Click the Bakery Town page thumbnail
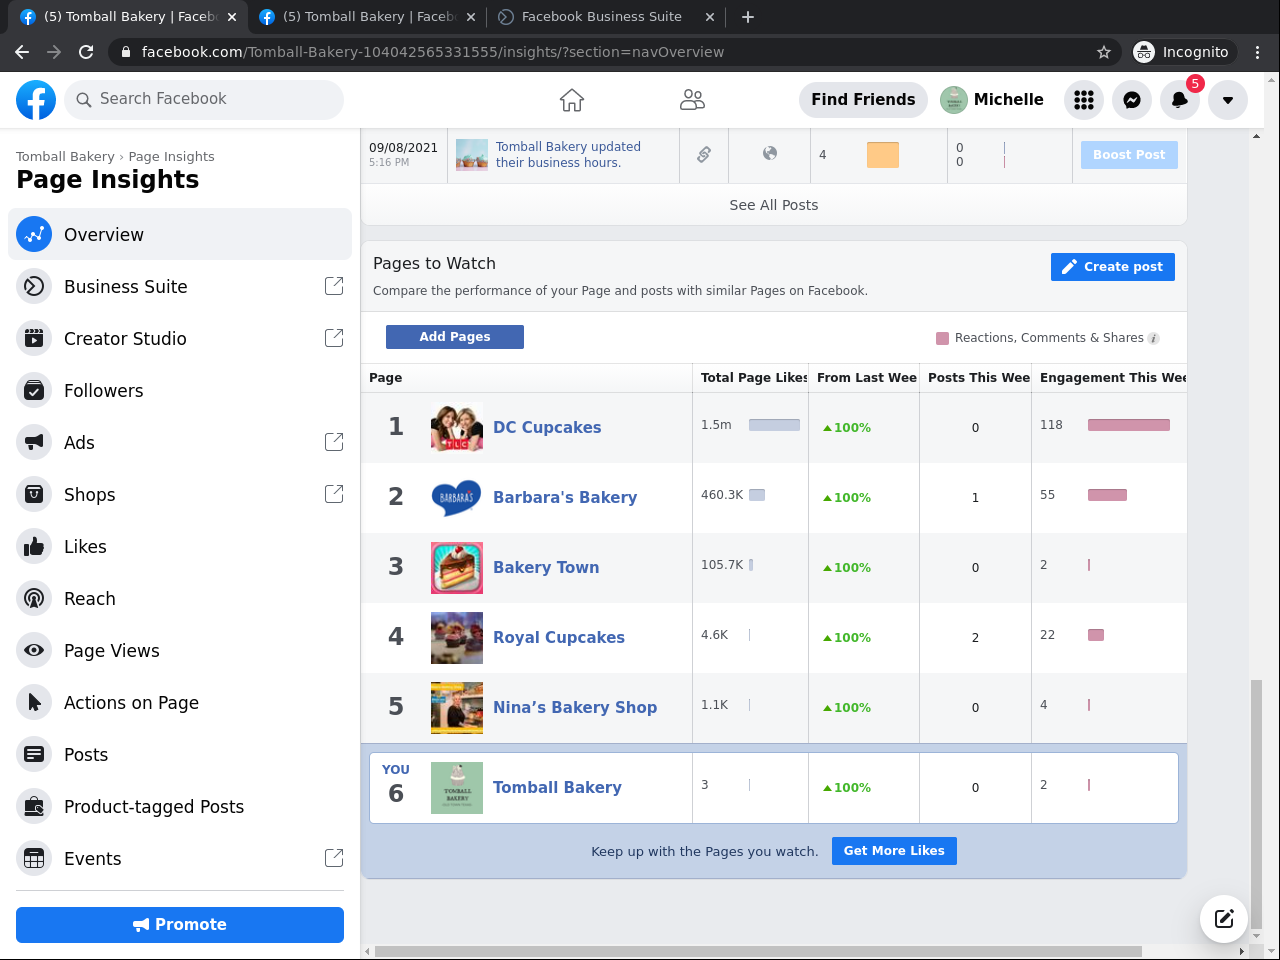Image resolution: width=1280 pixels, height=960 pixels. [x=457, y=568]
